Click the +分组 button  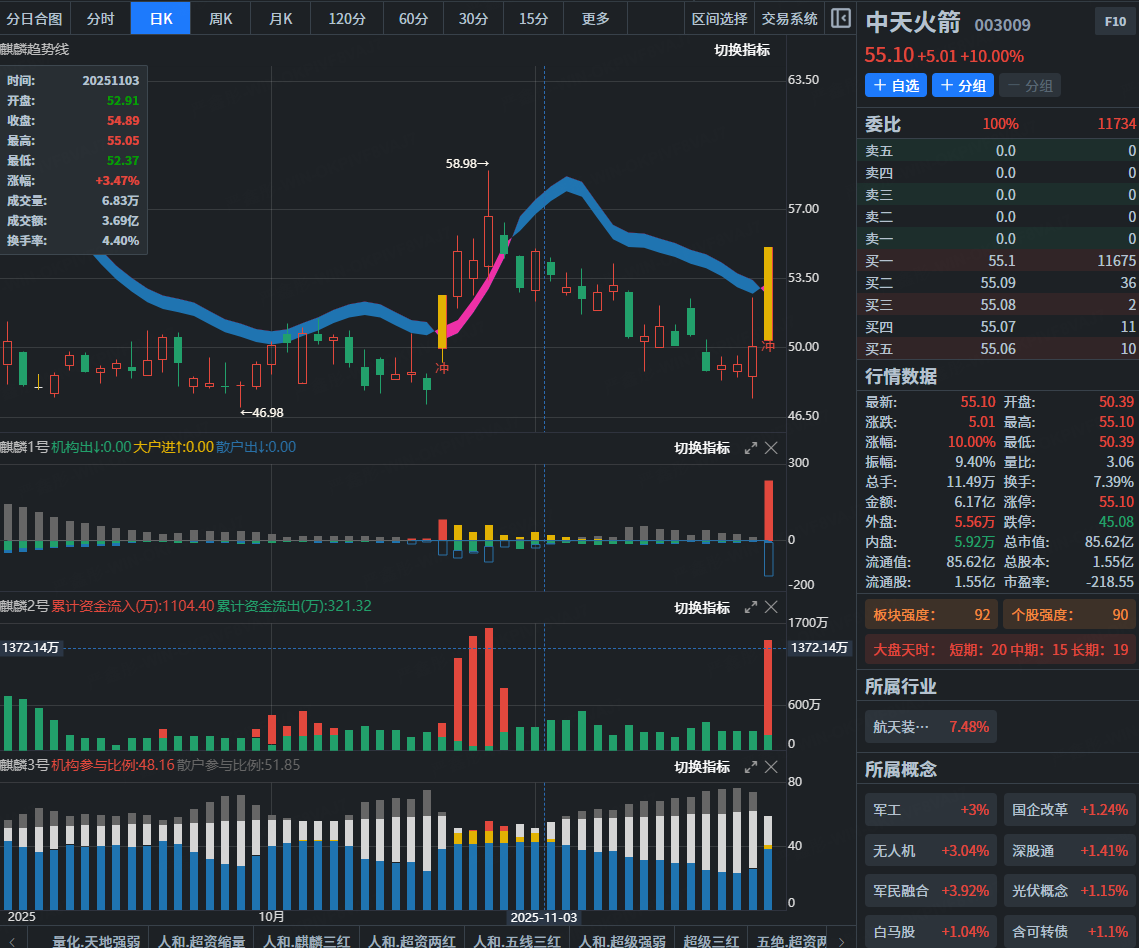pyautogui.click(x=963, y=86)
